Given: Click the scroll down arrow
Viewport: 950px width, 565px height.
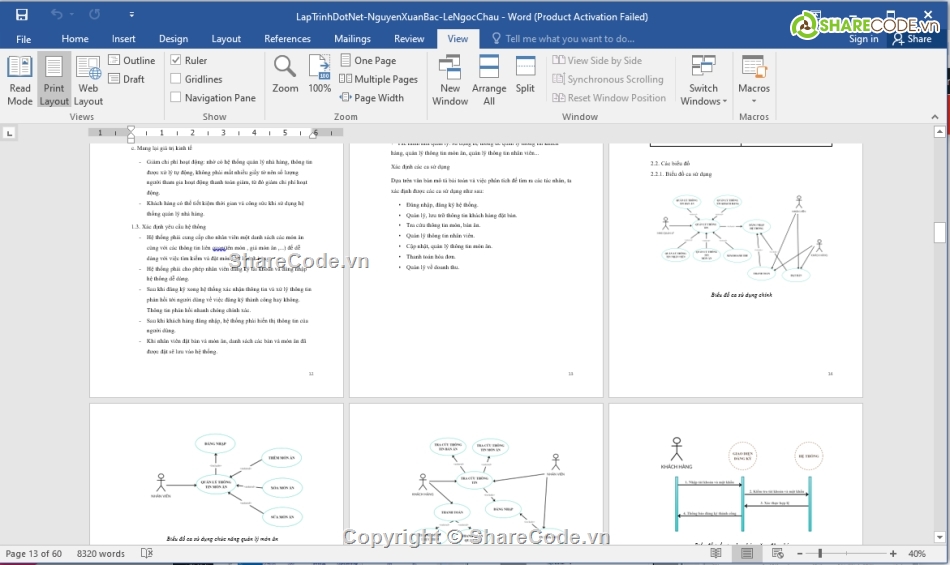Looking at the screenshot, I should pyautogui.click(x=940, y=537).
